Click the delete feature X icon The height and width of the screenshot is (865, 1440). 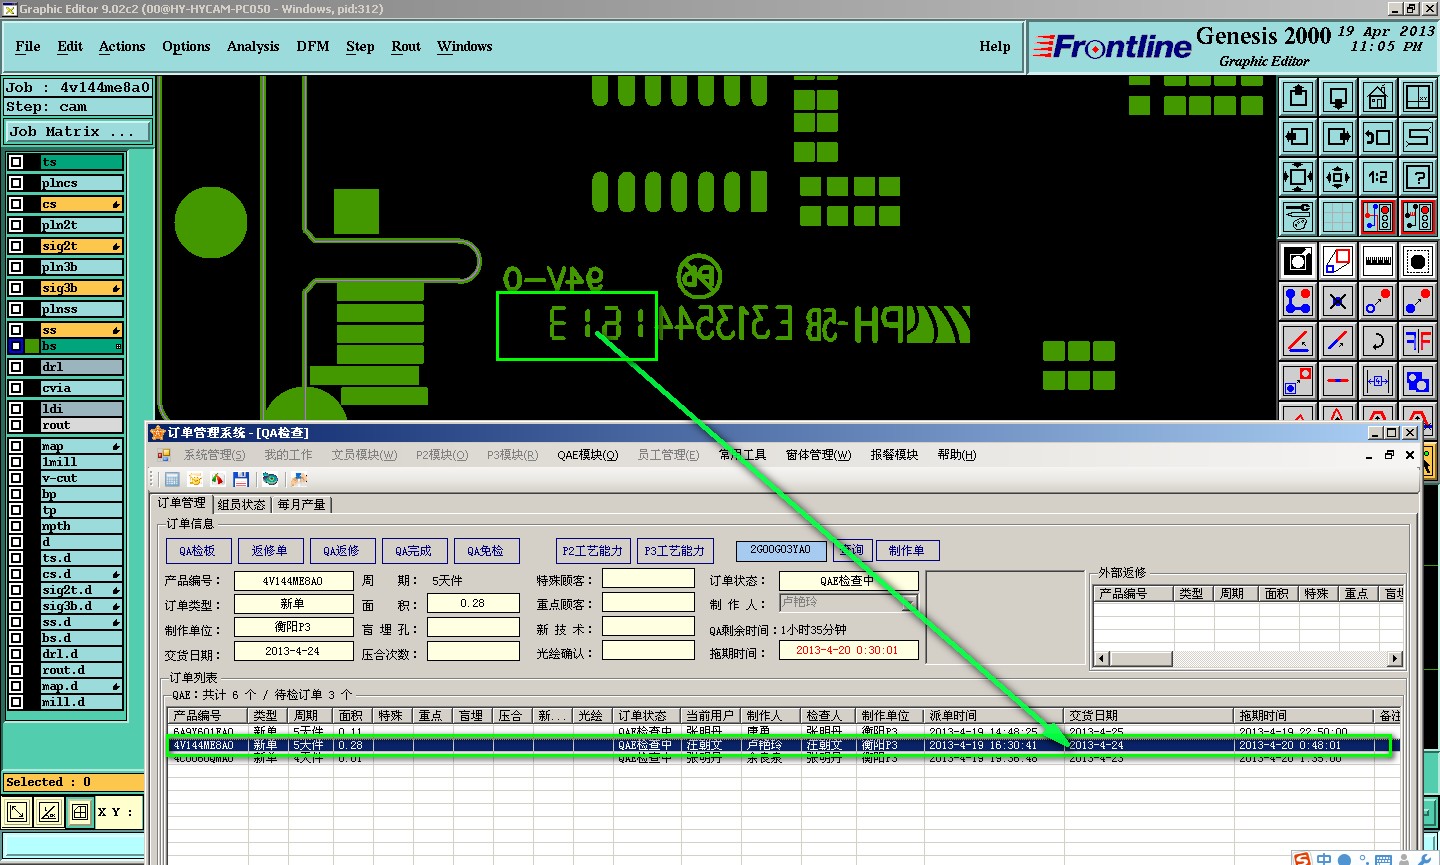1338,301
